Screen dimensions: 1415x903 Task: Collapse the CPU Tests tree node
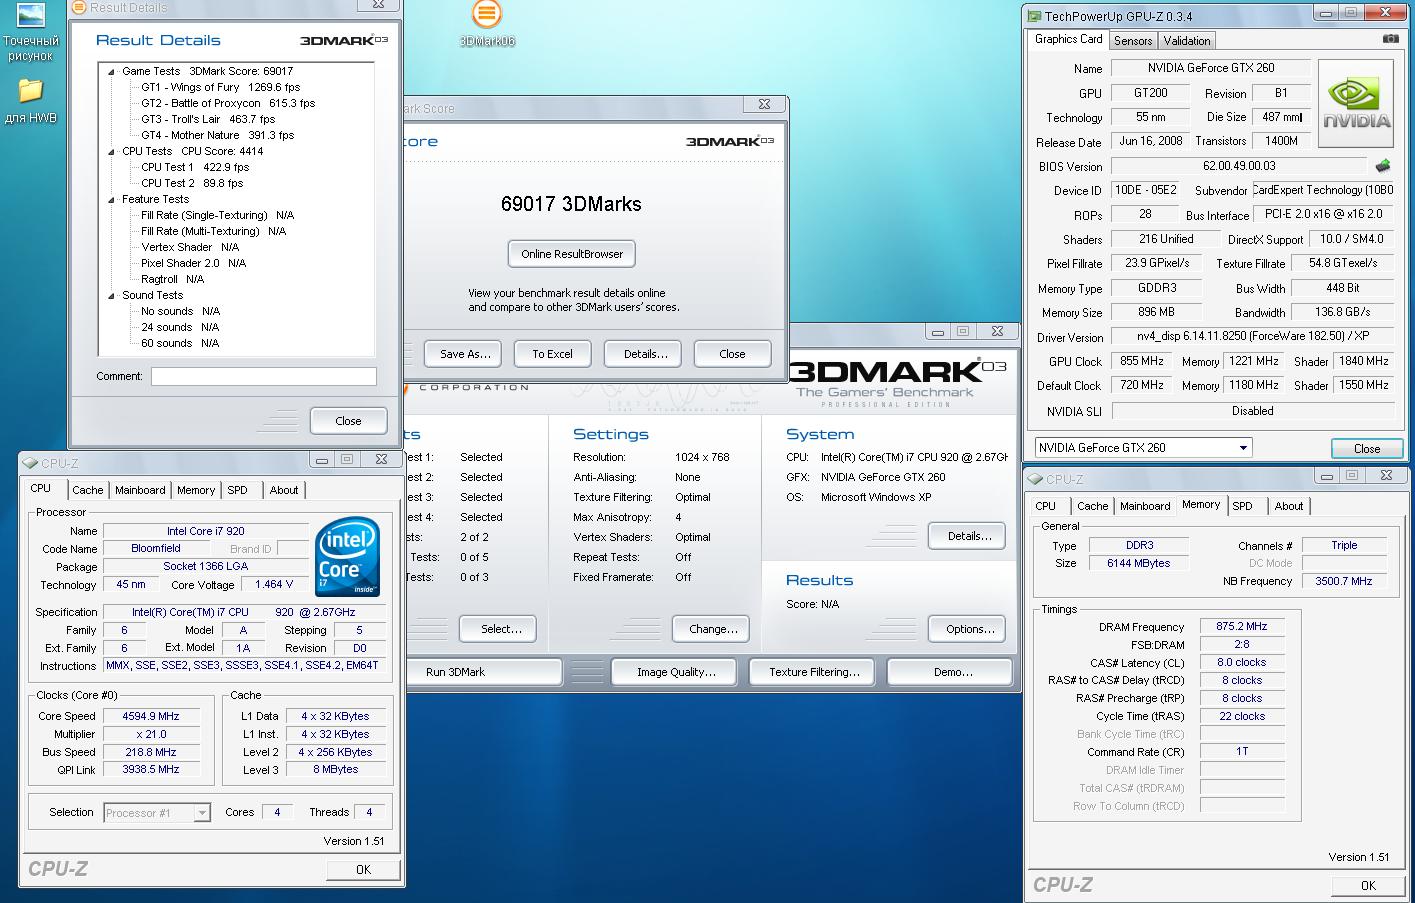pyautogui.click(x=112, y=151)
